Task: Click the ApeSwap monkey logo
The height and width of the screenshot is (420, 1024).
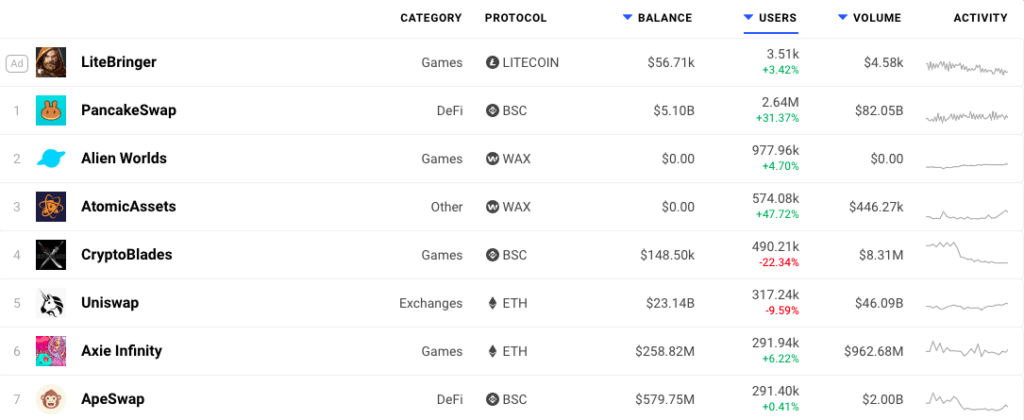Action: click(51, 399)
